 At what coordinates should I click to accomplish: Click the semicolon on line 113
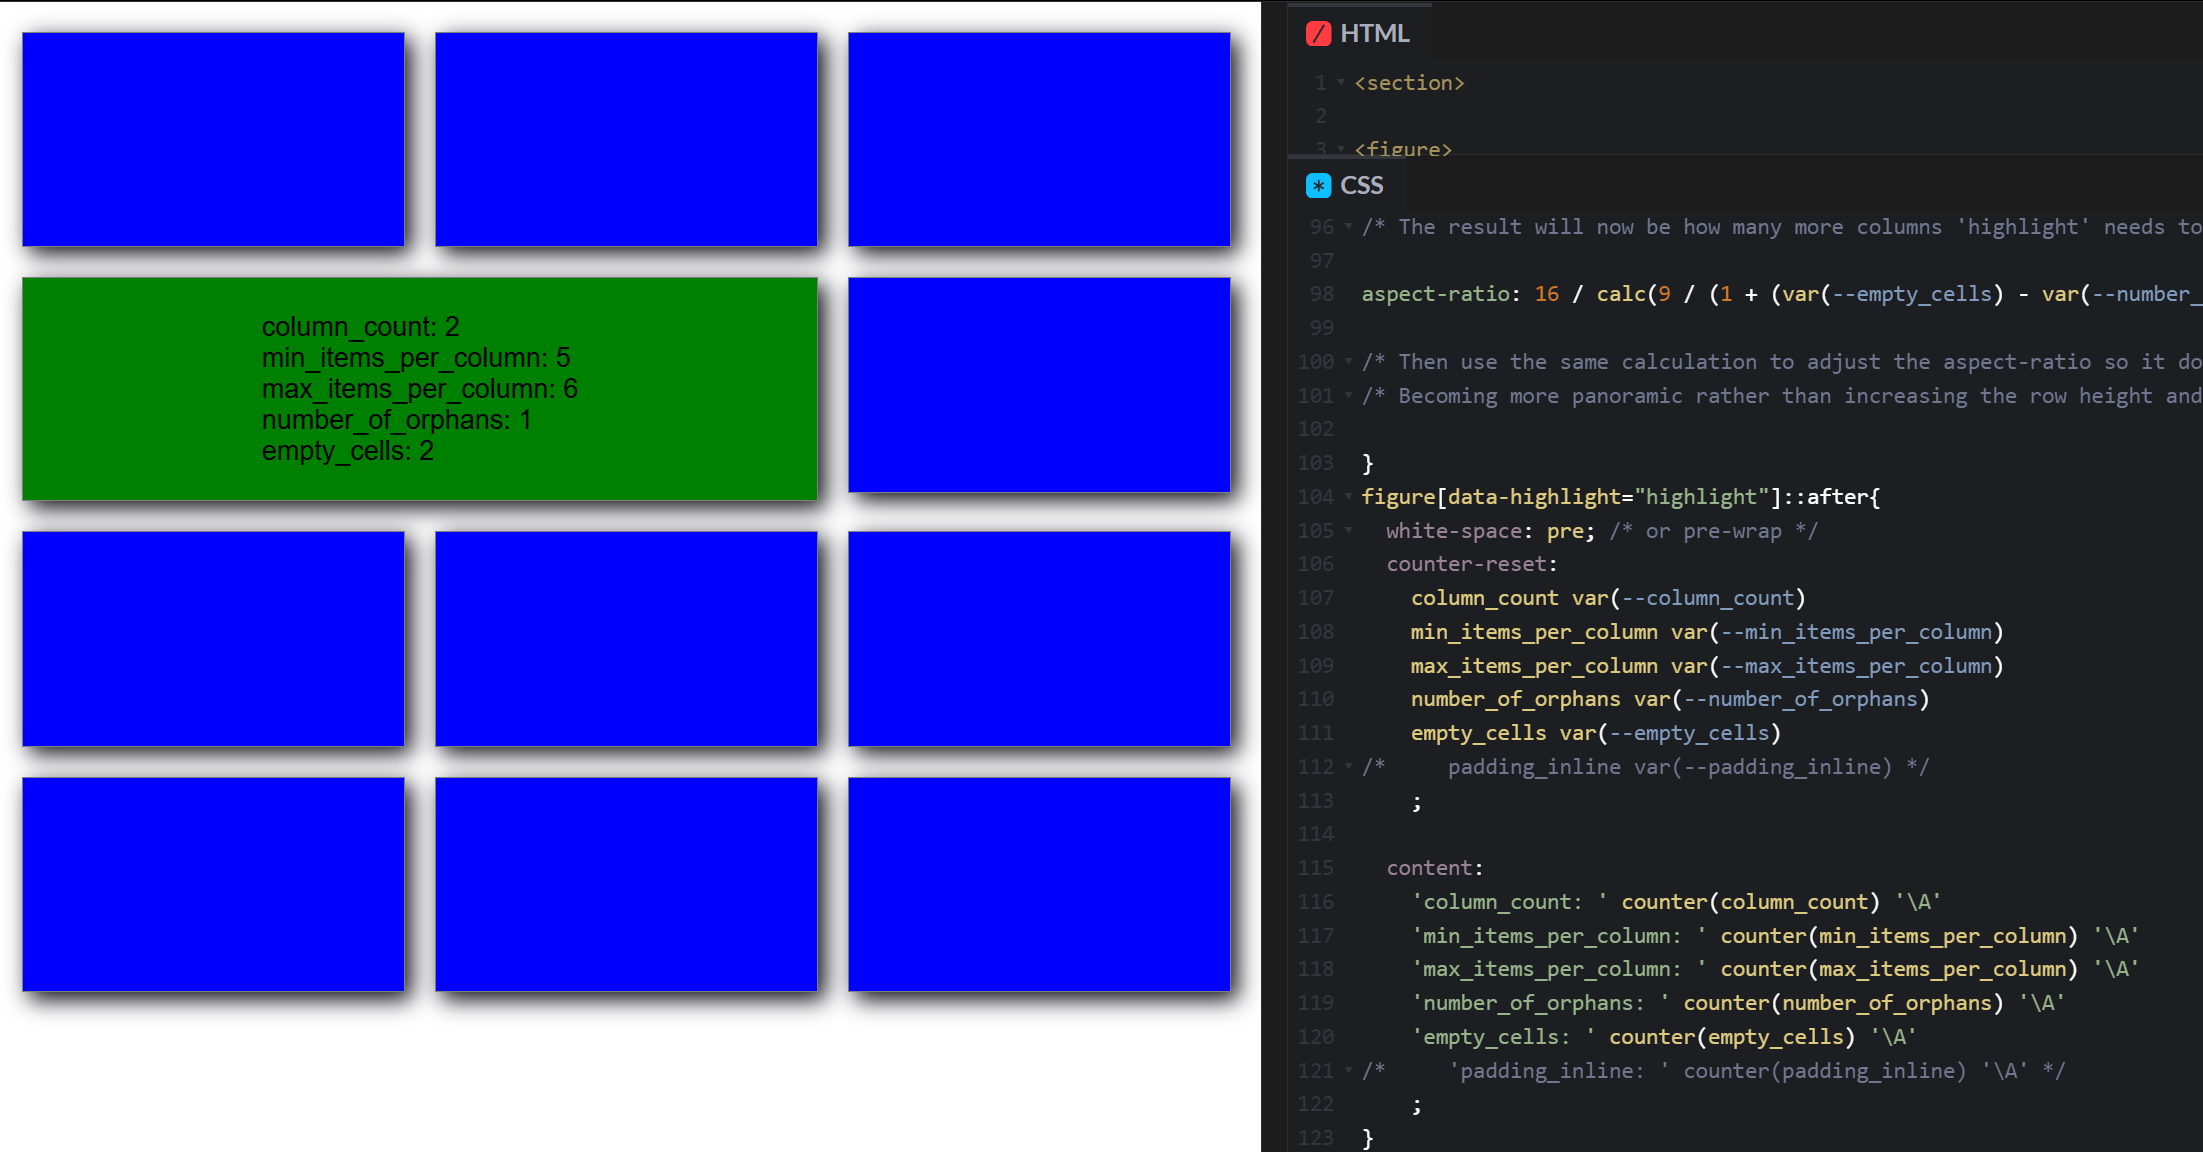(x=1417, y=801)
